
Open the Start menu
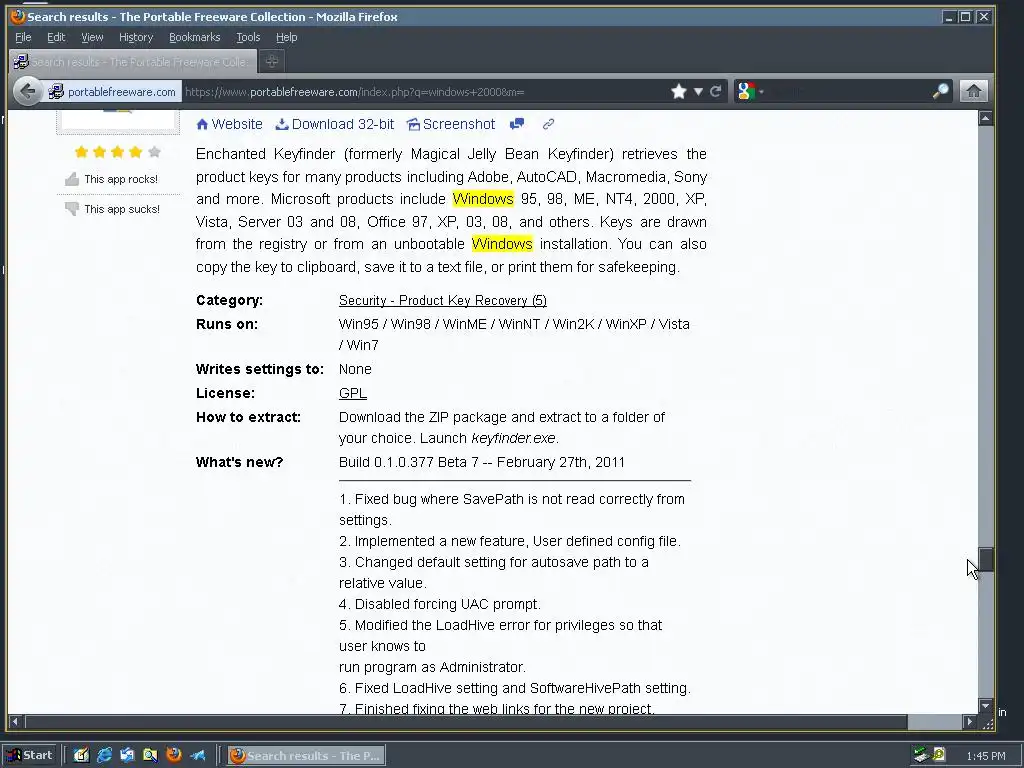point(30,756)
